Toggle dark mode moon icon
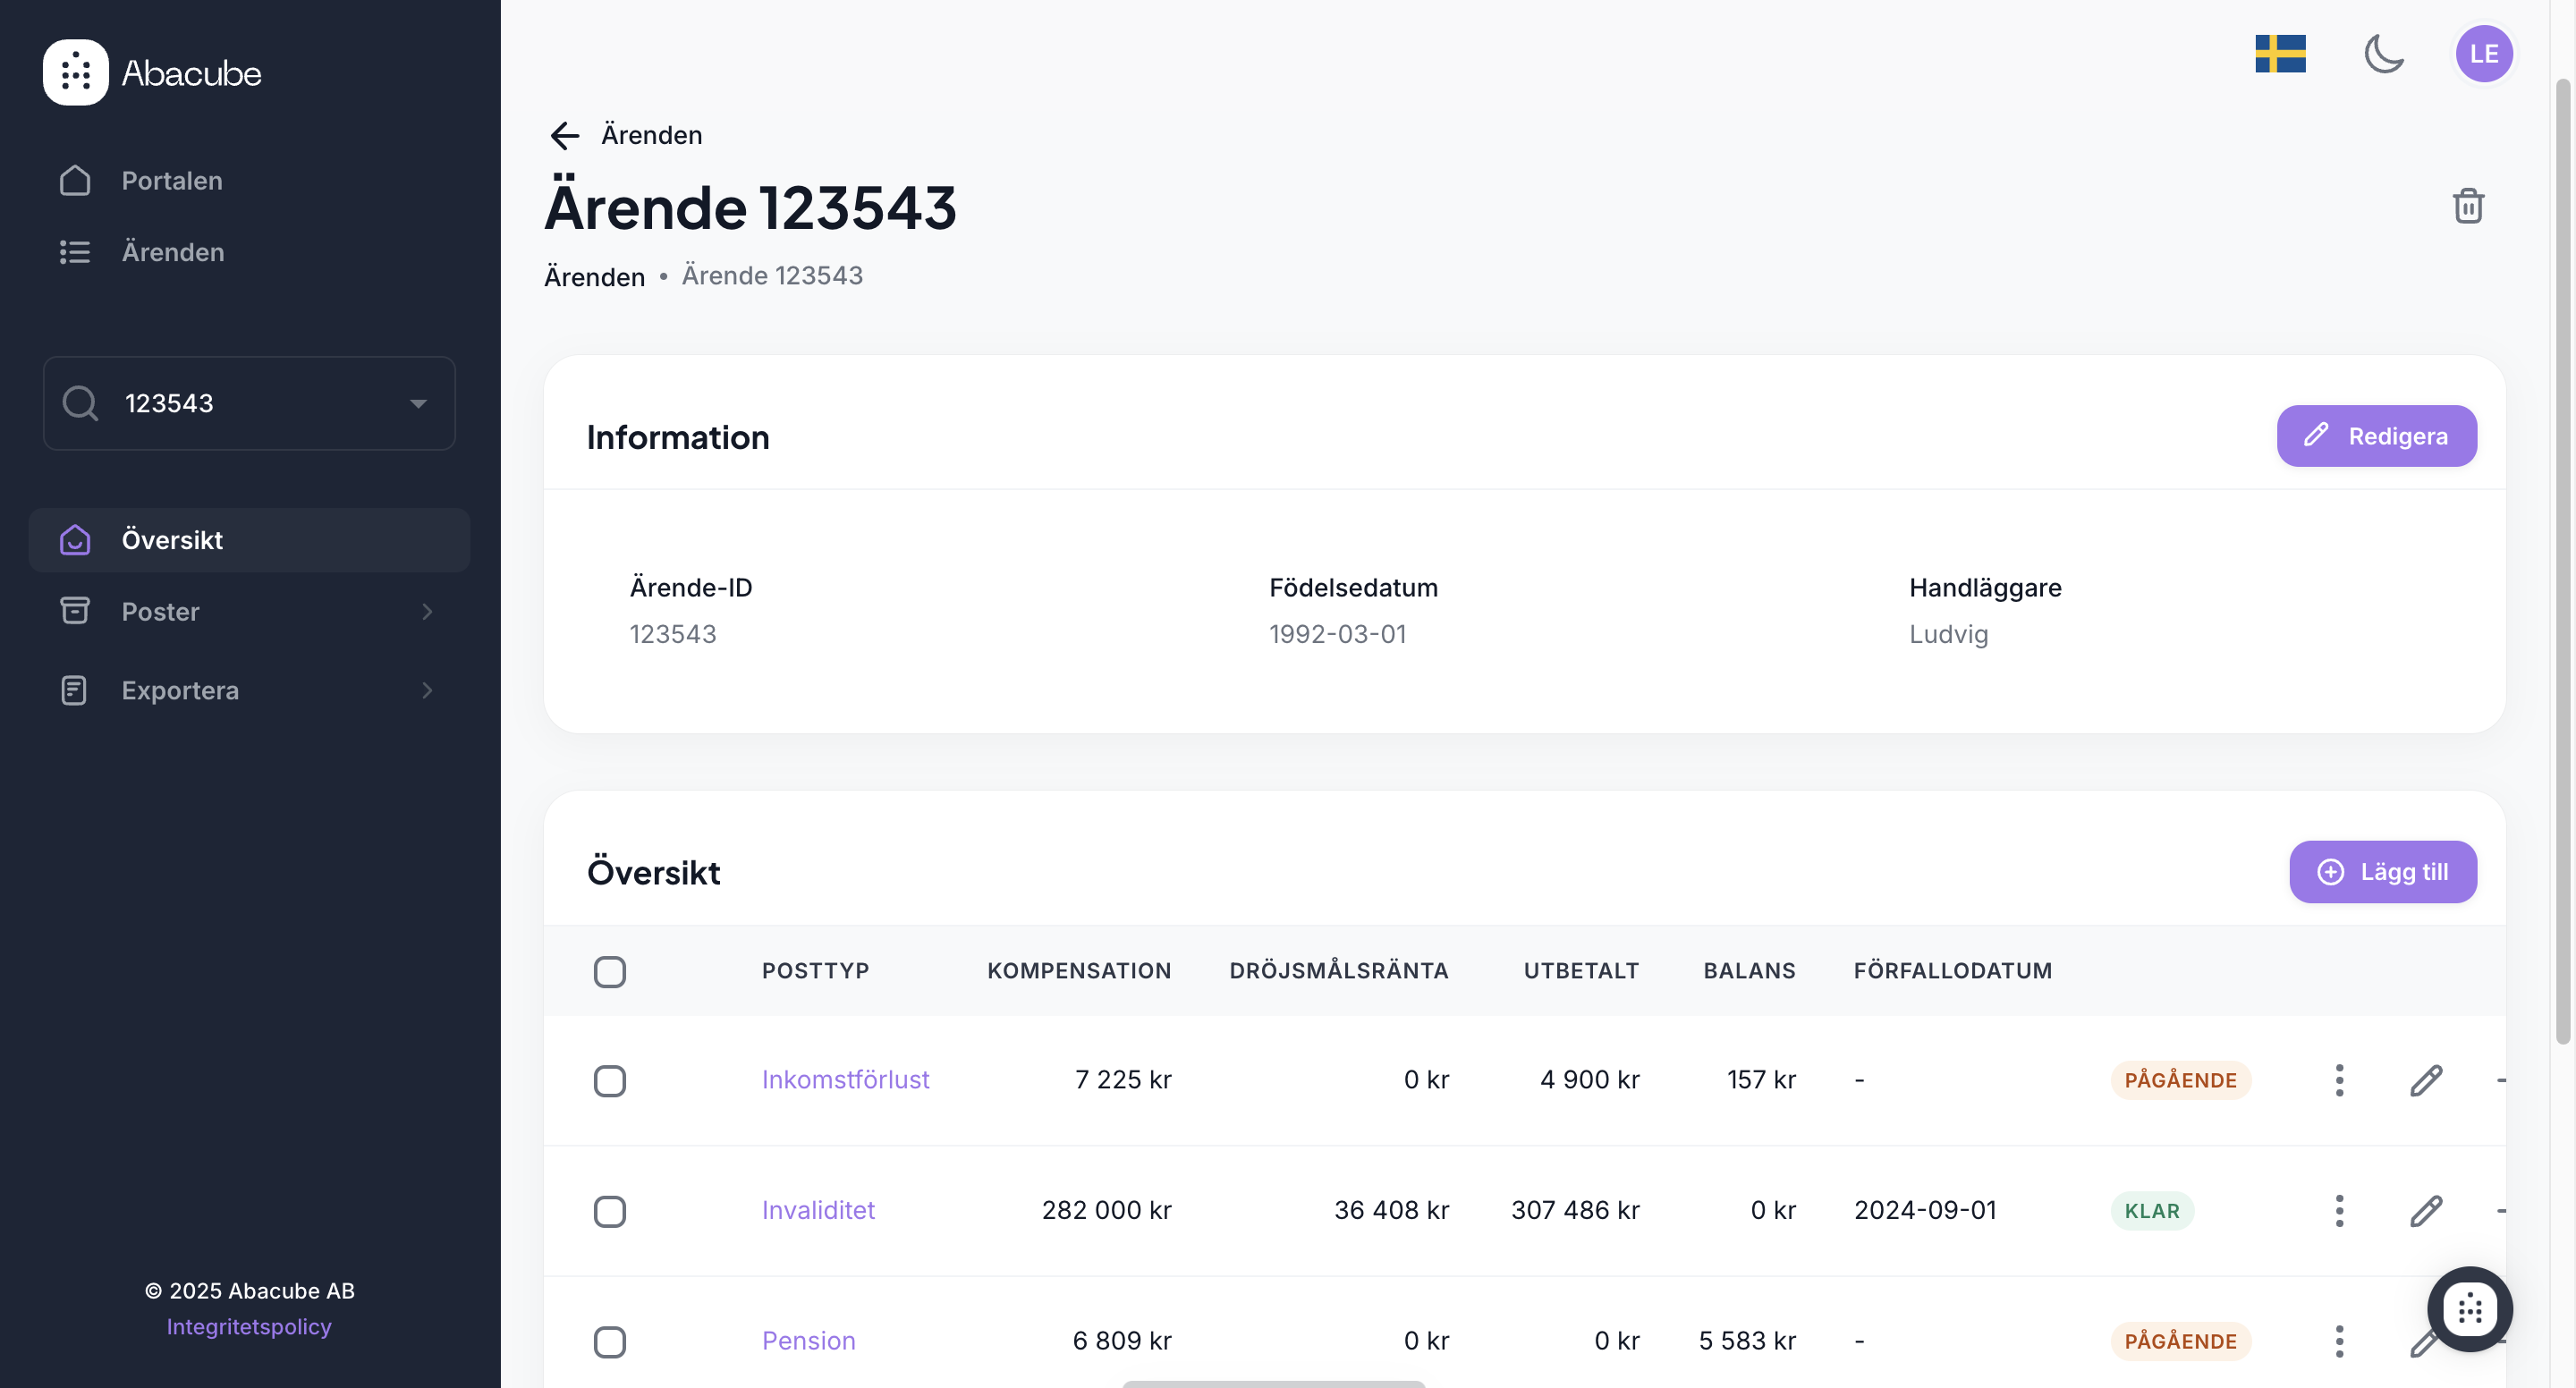 [2383, 54]
